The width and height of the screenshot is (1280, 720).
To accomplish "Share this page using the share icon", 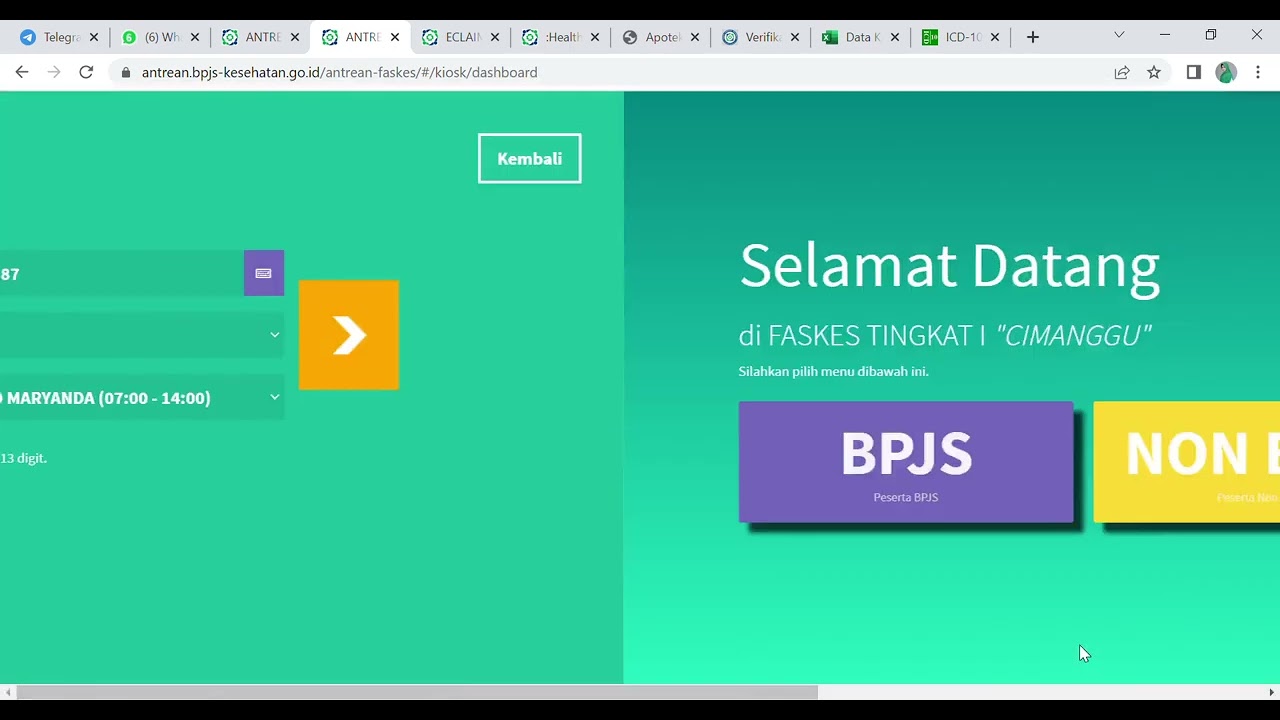I will click(x=1122, y=72).
